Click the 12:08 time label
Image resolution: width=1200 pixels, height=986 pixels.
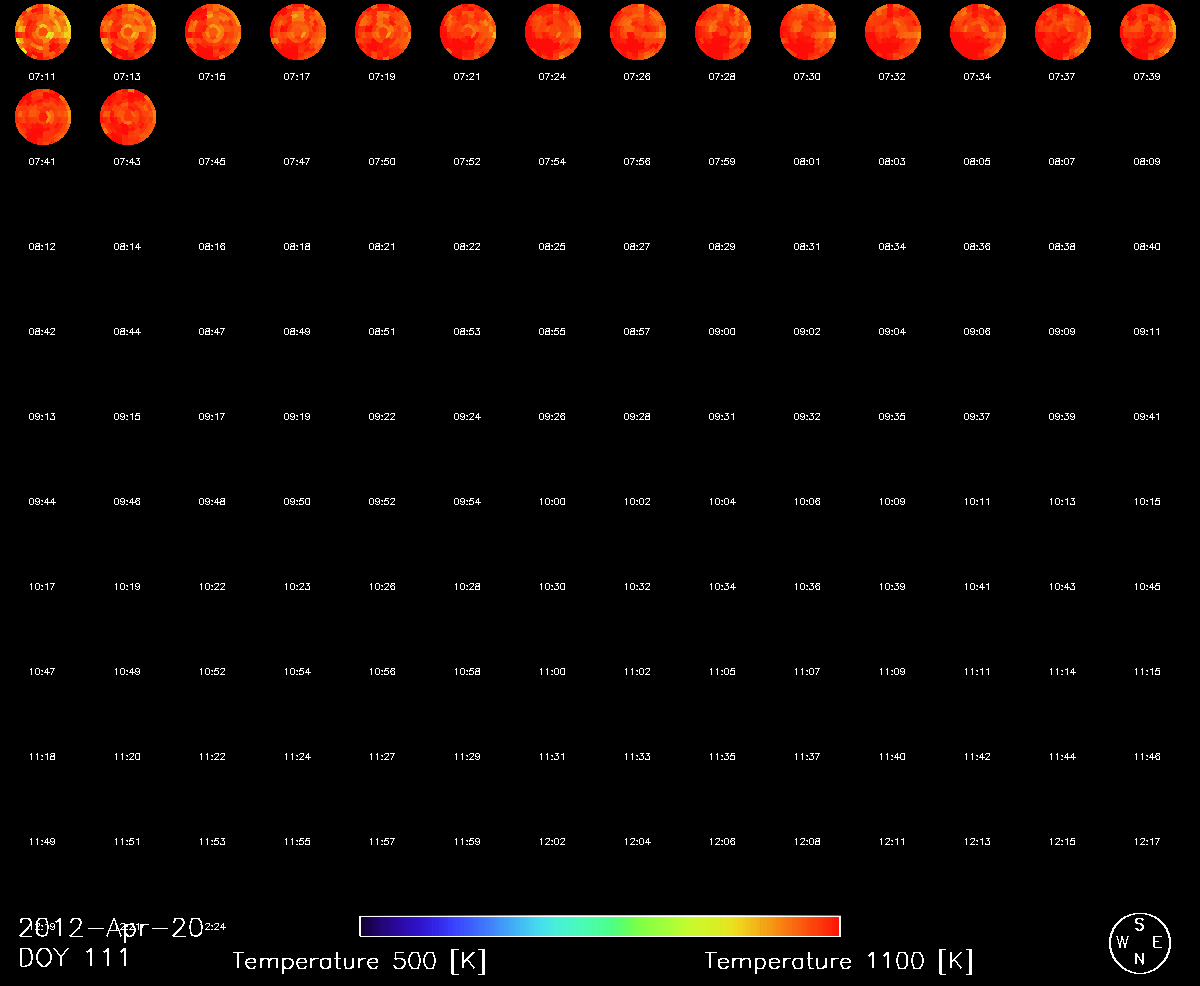click(807, 841)
